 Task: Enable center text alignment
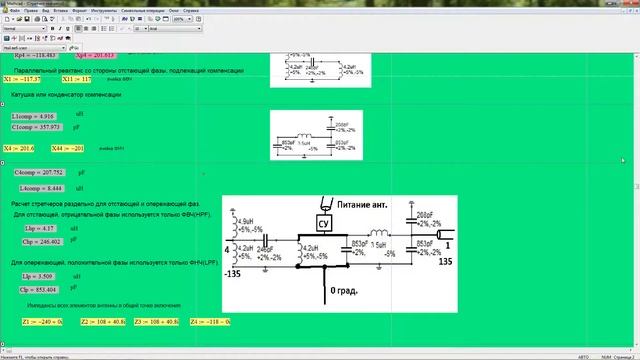pyautogui.click(x=86, y=29)
